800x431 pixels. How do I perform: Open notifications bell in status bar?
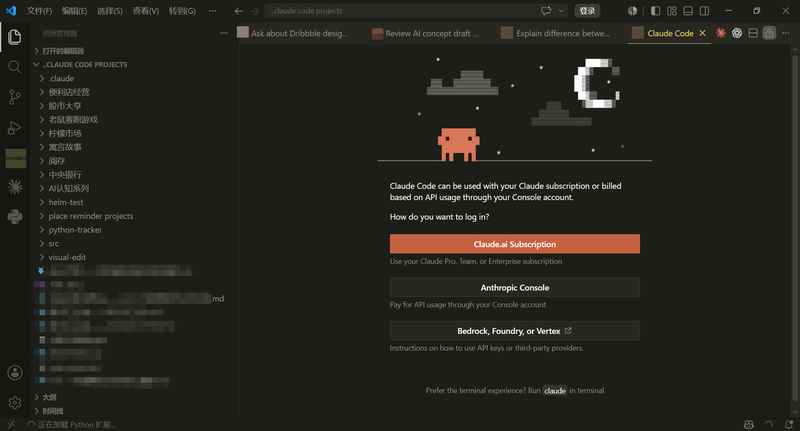[x=789, y=424]
